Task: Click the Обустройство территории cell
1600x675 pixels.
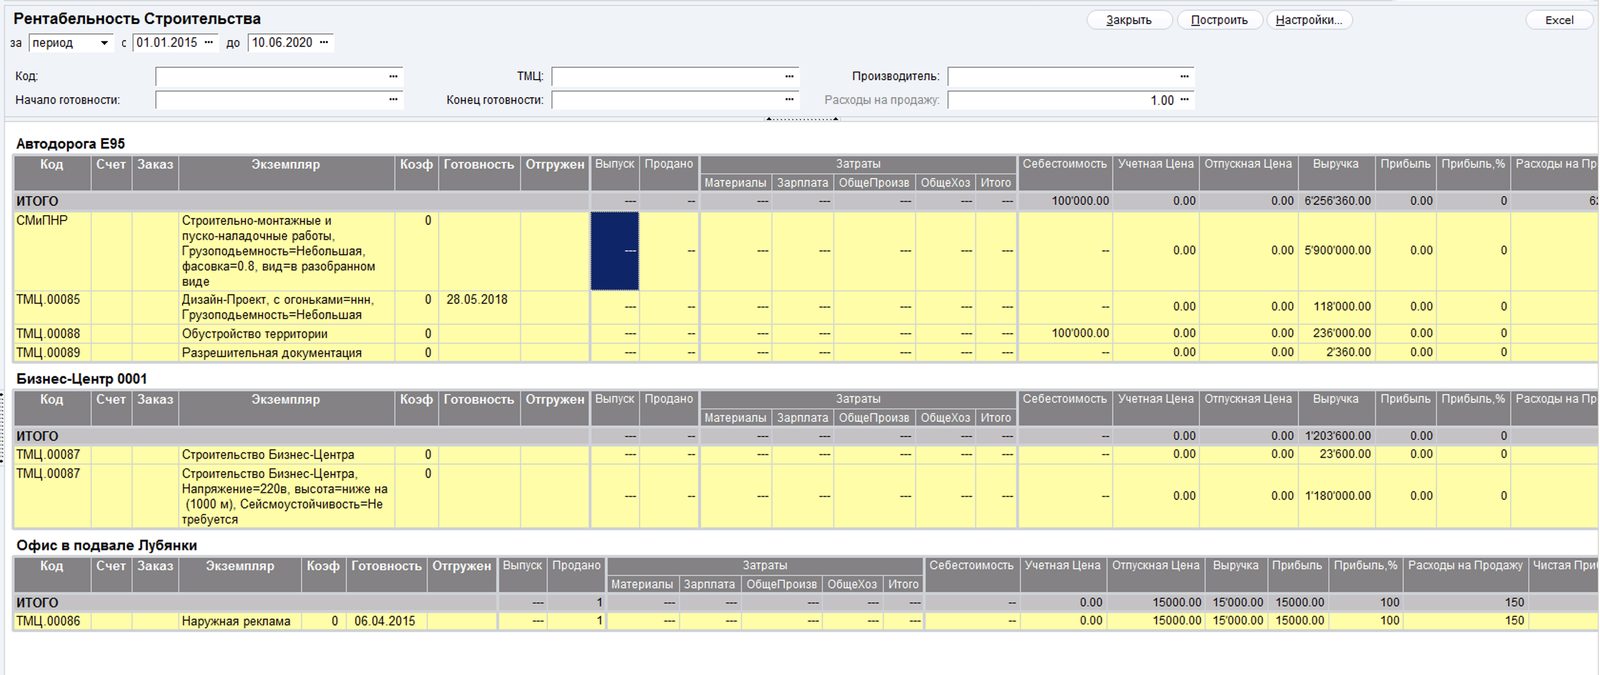Action: coord(286,334)
